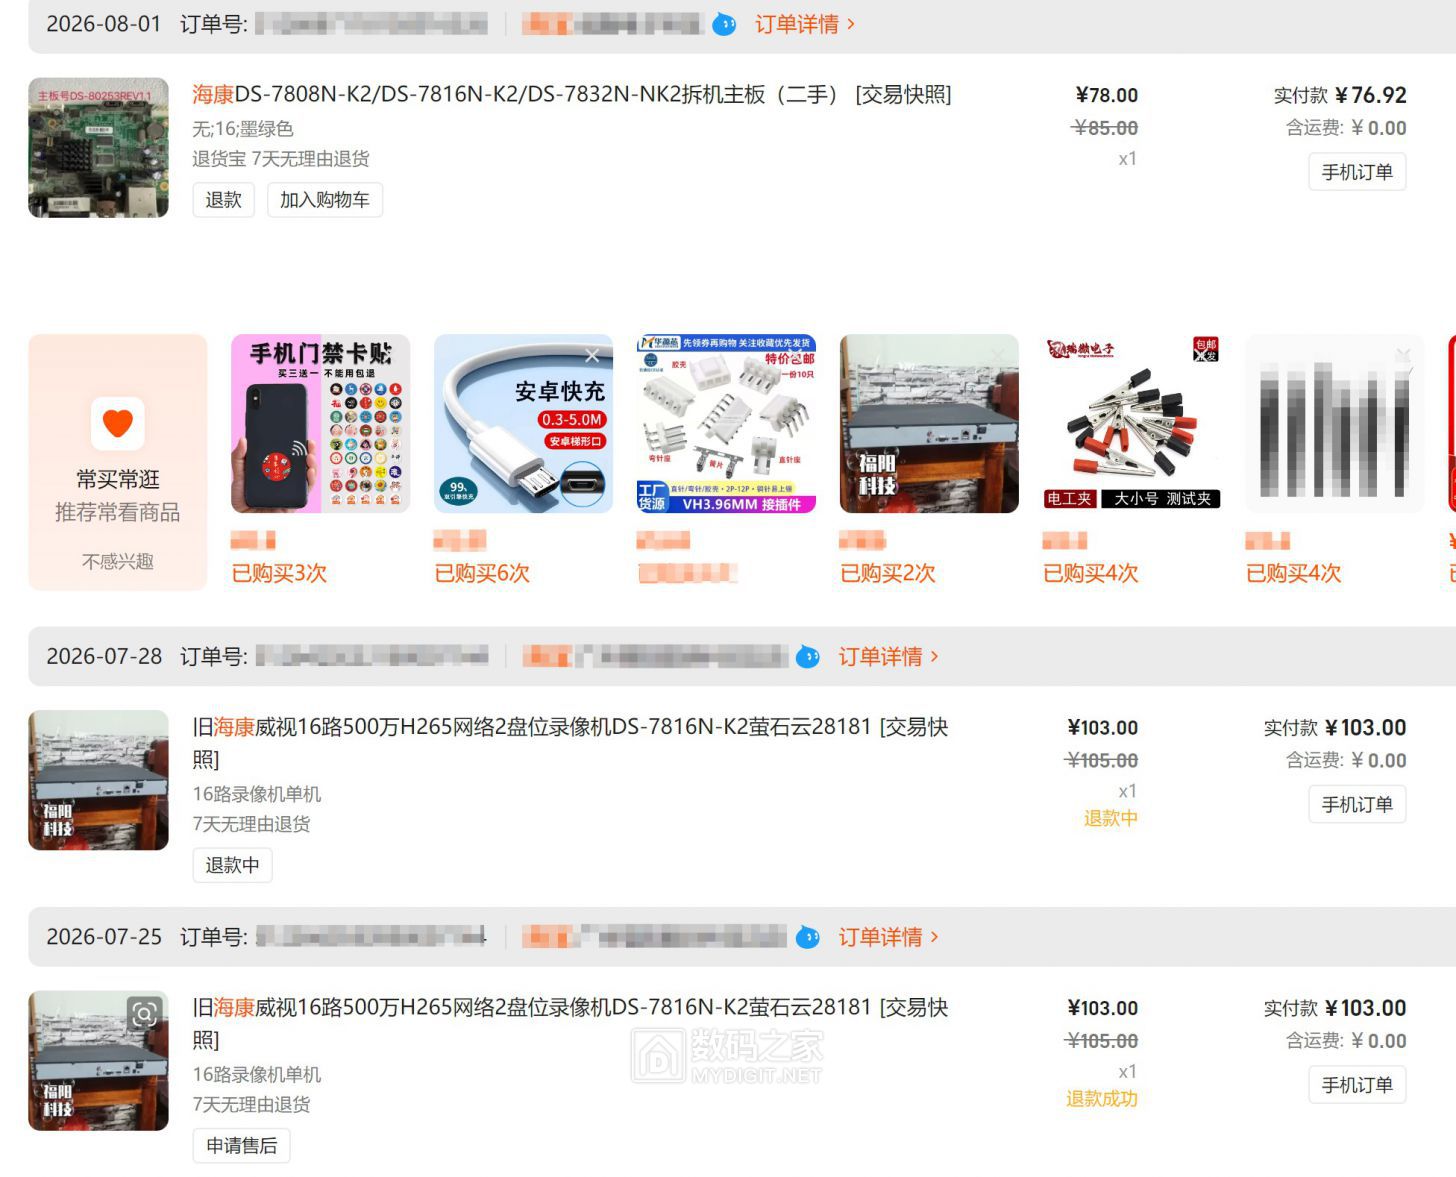The height and width of the screenshot is (1177, 1456).
Task: Open the 福阳科技 recorder recommendation card image
Action: (x=929, y=423)
